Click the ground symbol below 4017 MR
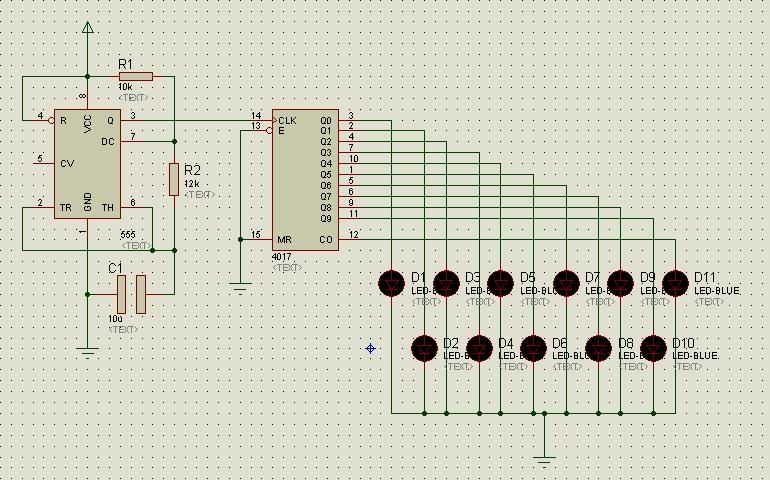 (x=240, y=287)
